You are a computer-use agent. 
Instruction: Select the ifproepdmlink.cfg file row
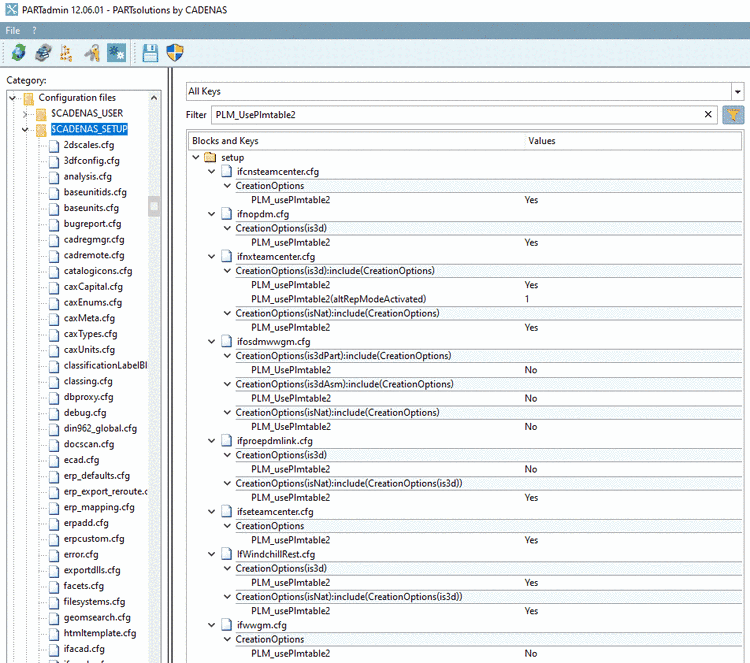point(275,441)
